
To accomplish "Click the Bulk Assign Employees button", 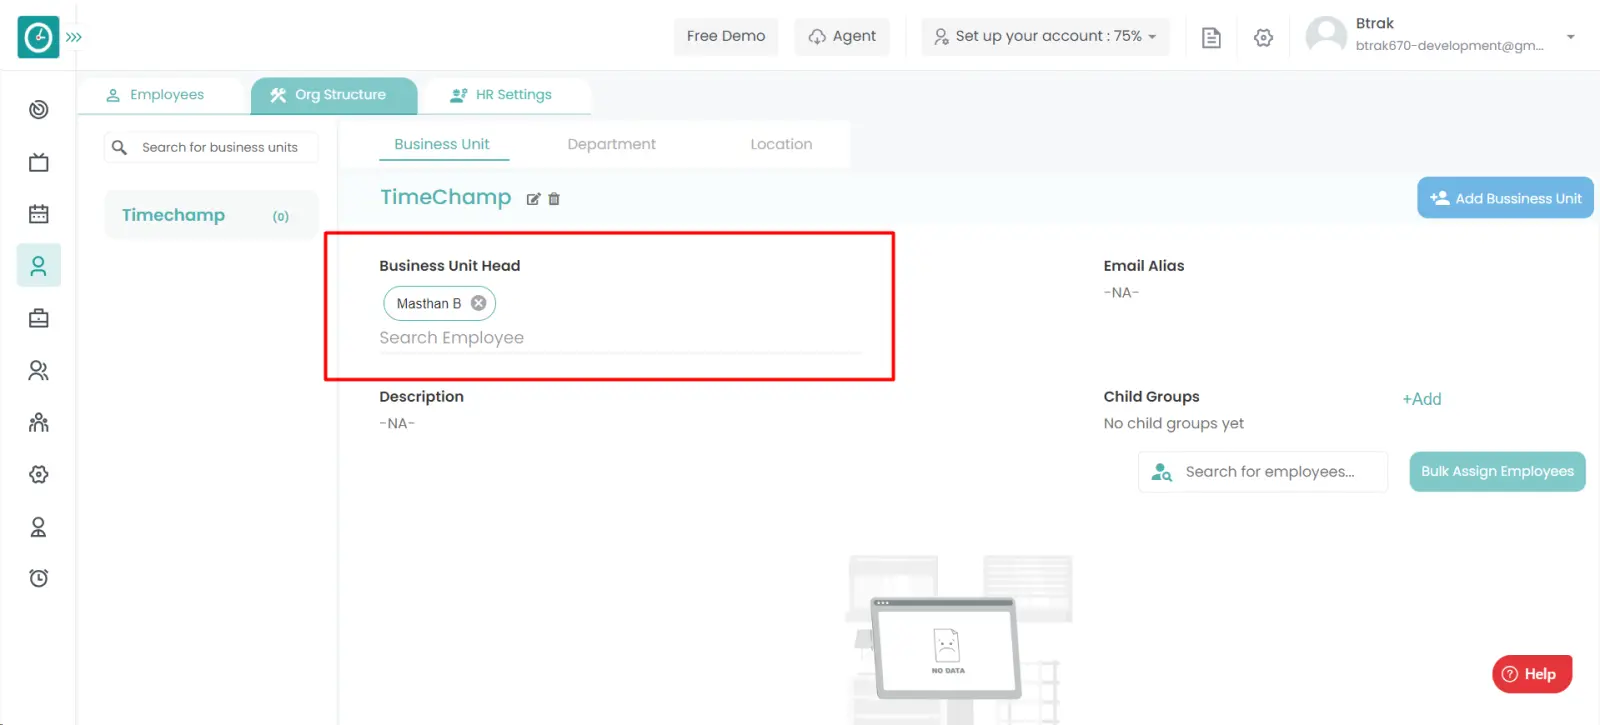I will [1497, 472].
